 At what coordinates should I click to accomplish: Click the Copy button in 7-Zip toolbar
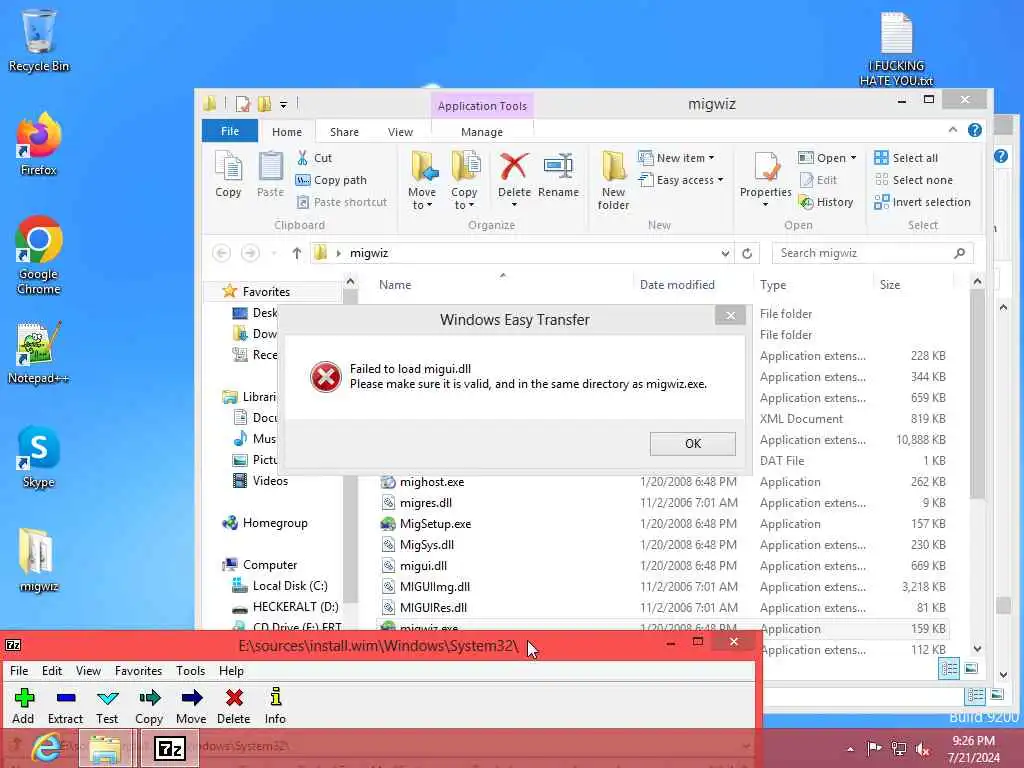pos(149,706)
